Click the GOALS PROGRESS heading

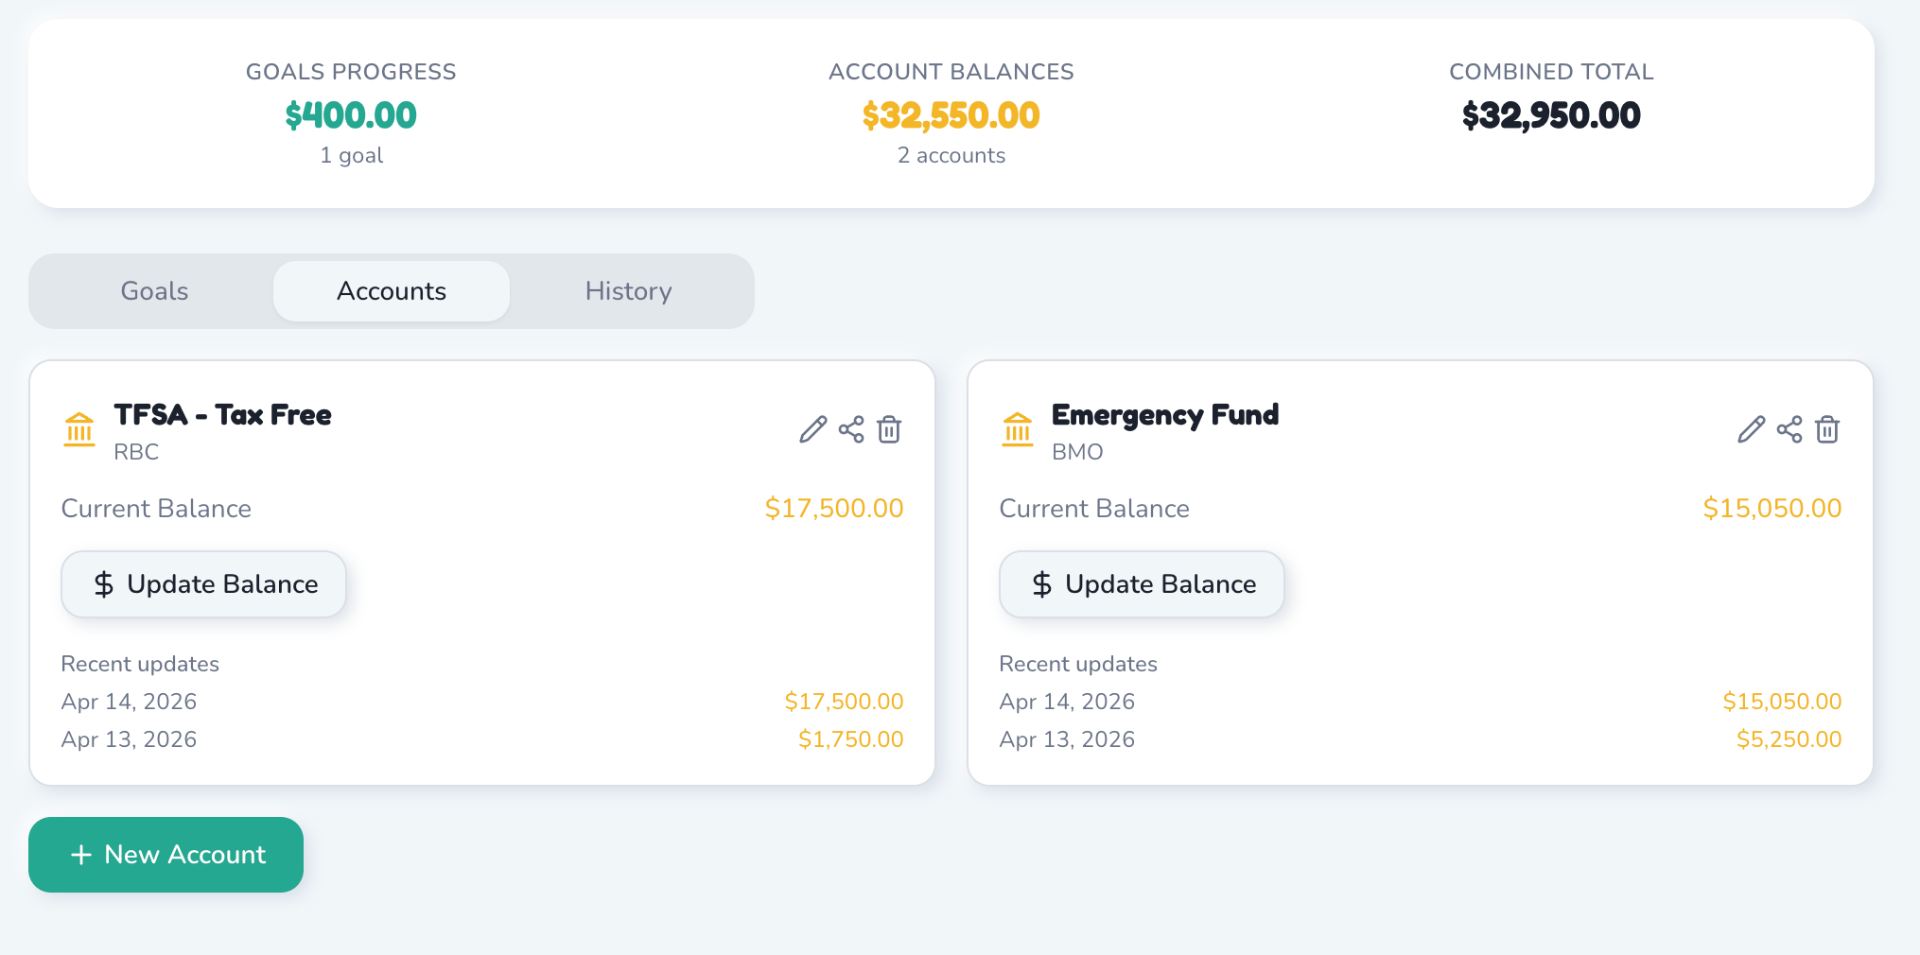(351, 72)
